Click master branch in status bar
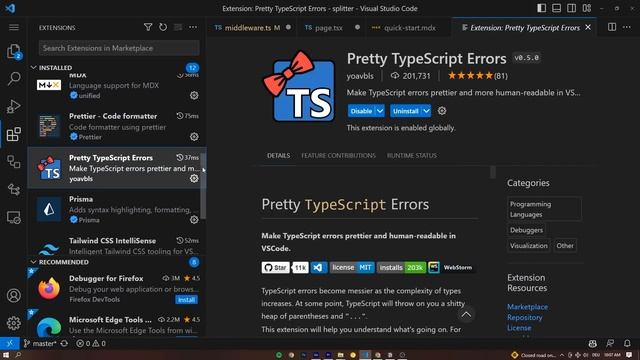Viewport: 640px width, 360px height. [x=40, y=343]
